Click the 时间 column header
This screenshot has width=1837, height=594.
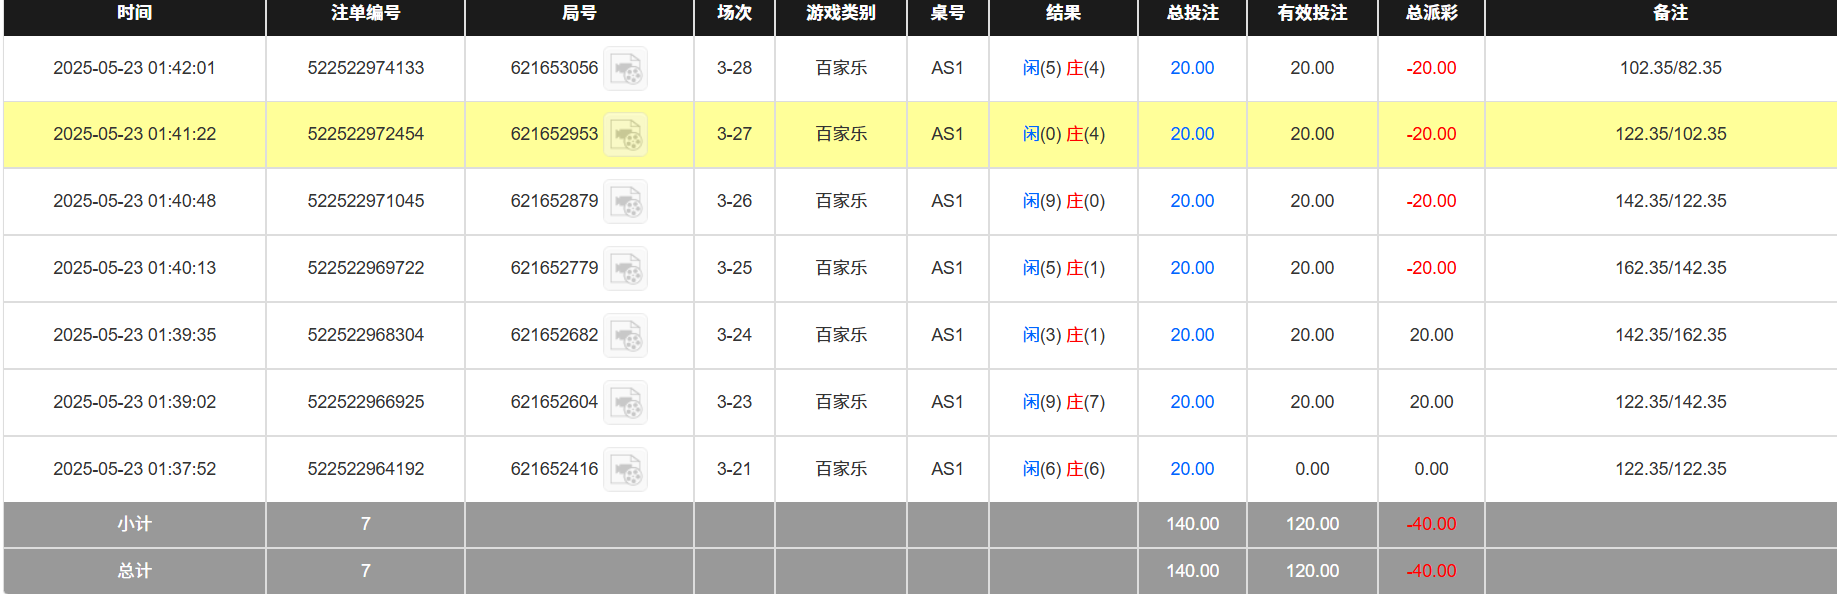(134, 13)
